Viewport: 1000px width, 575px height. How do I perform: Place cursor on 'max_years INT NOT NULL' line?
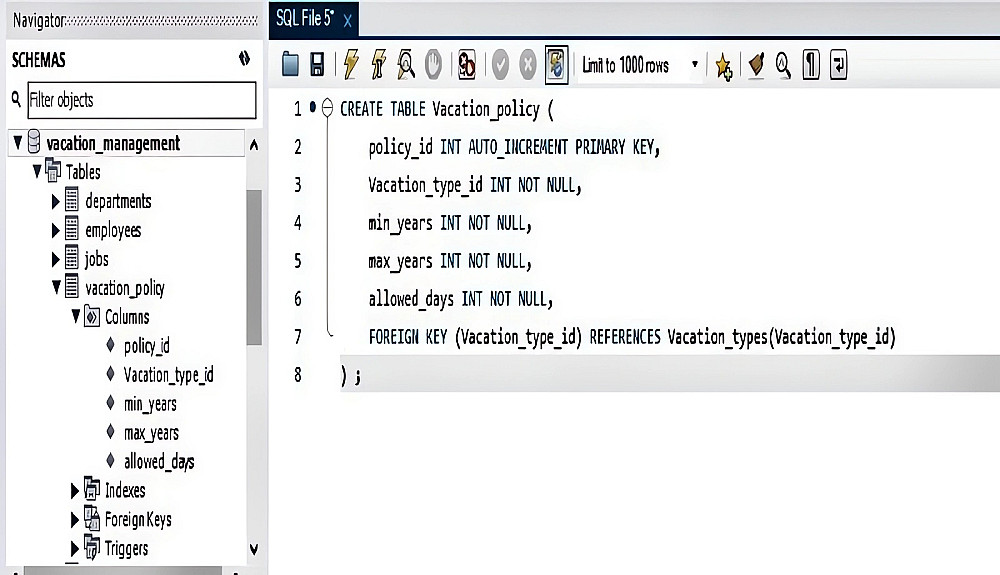coord(450,261)
